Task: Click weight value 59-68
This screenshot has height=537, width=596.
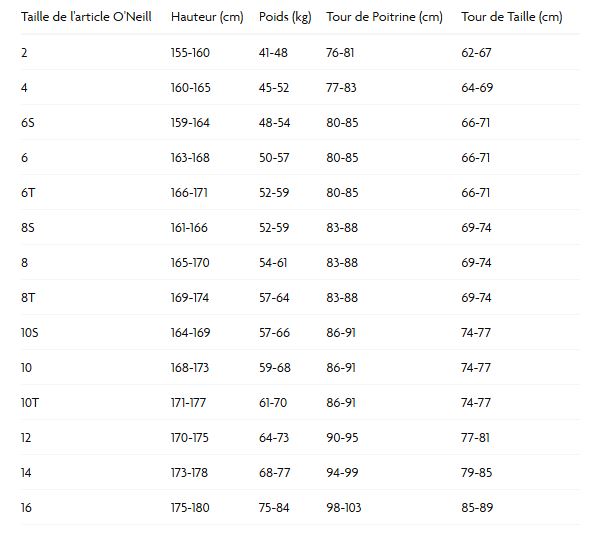Action: click(275, 368)
